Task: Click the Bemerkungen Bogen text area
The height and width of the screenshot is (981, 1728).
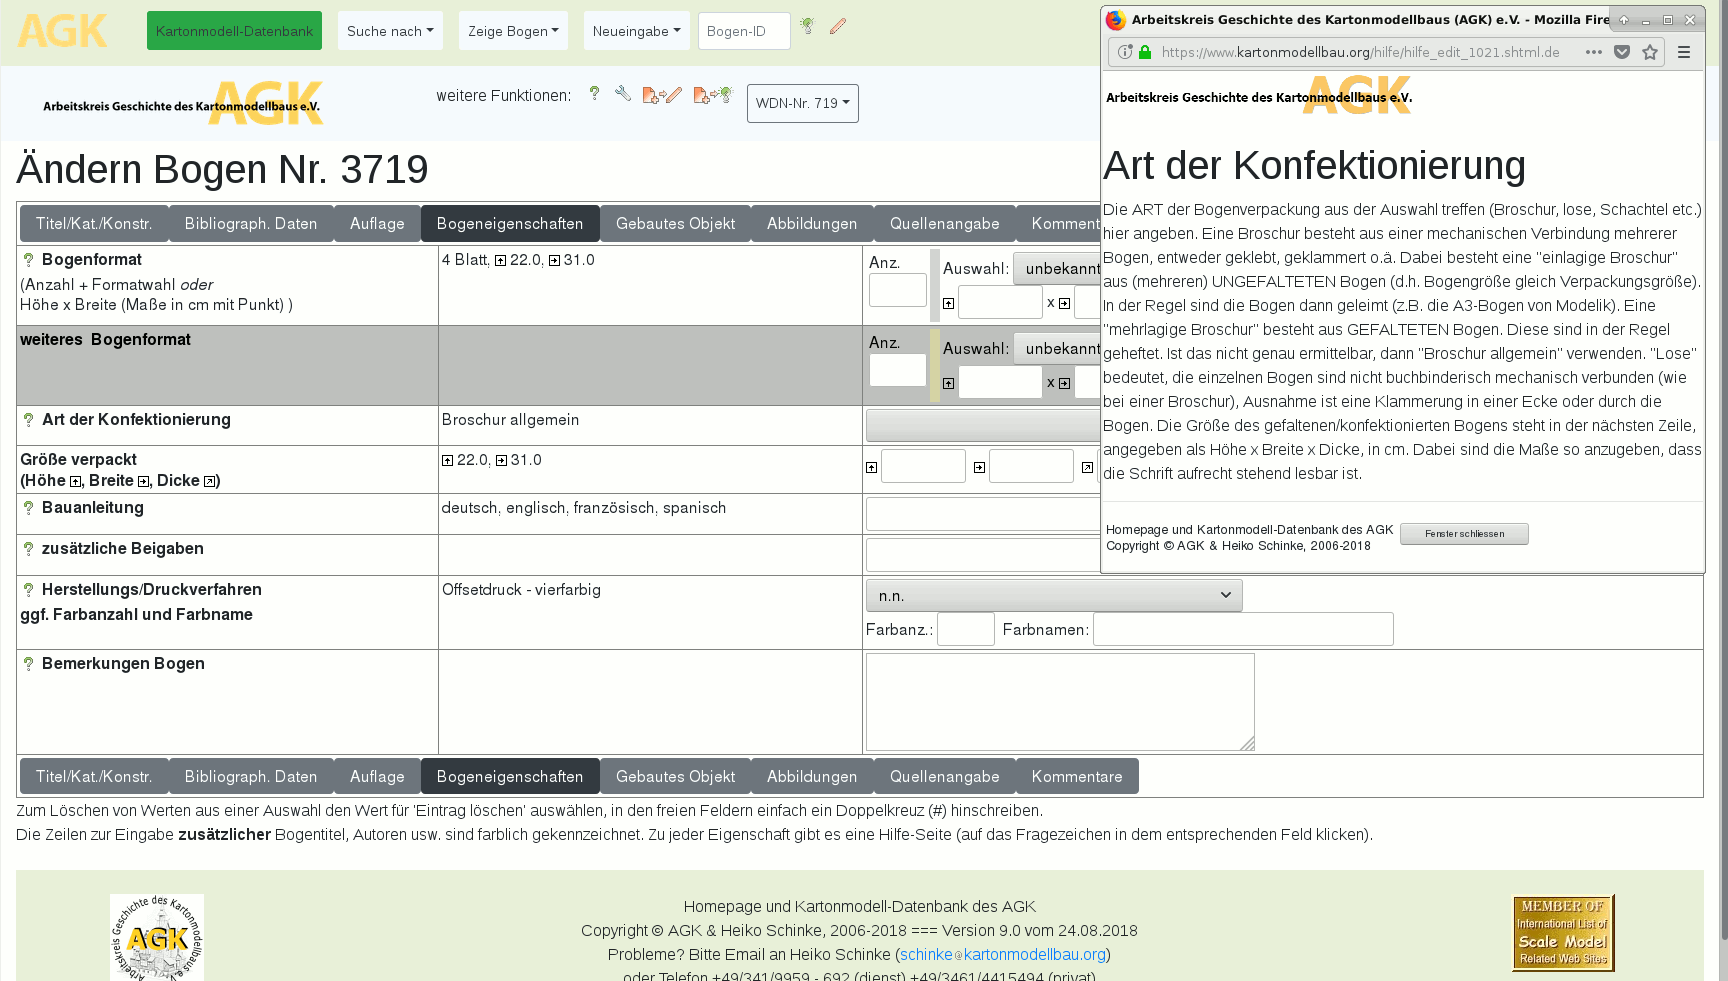Action: coord(1060,702)
